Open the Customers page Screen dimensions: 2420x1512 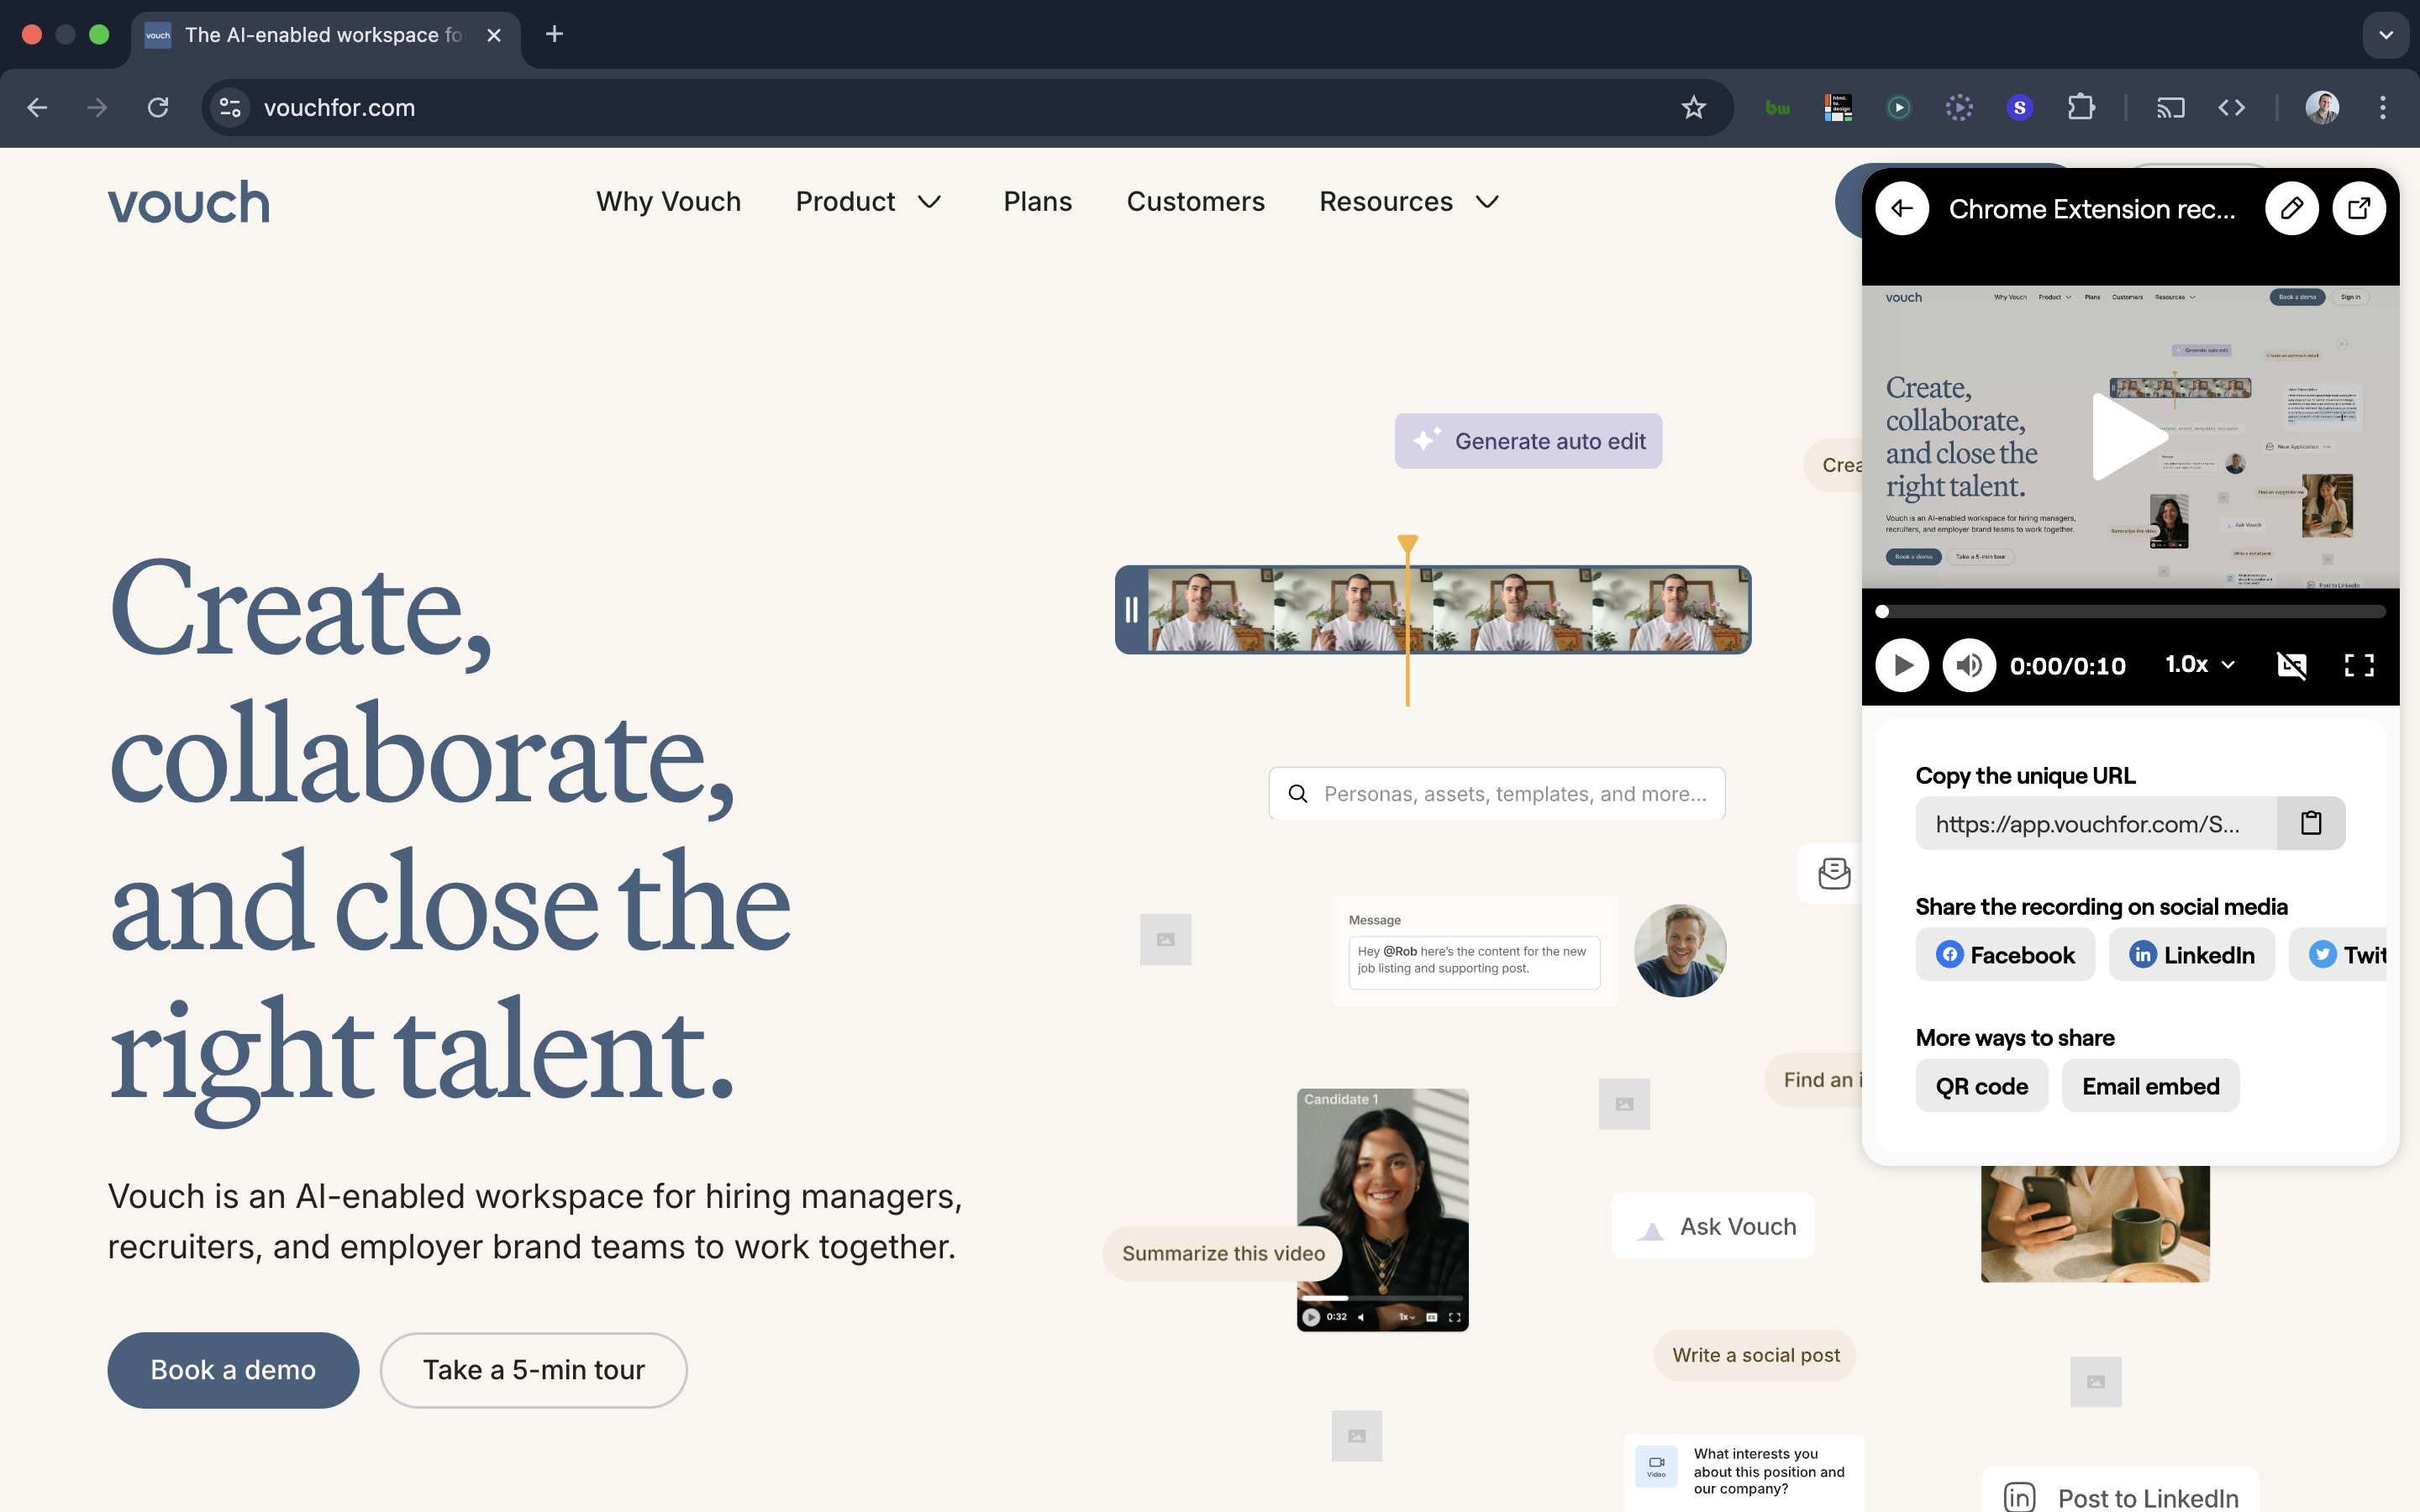tap(1195, 202)
